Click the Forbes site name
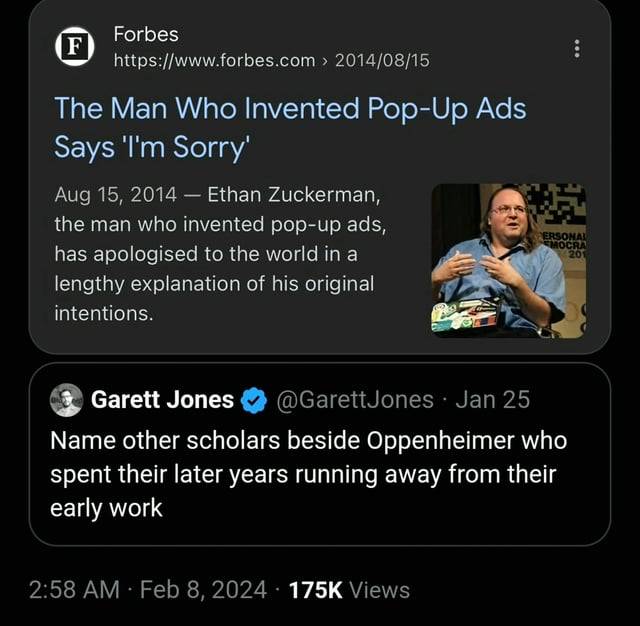Screen dimensions: 640x626 [x=146, y=34]
